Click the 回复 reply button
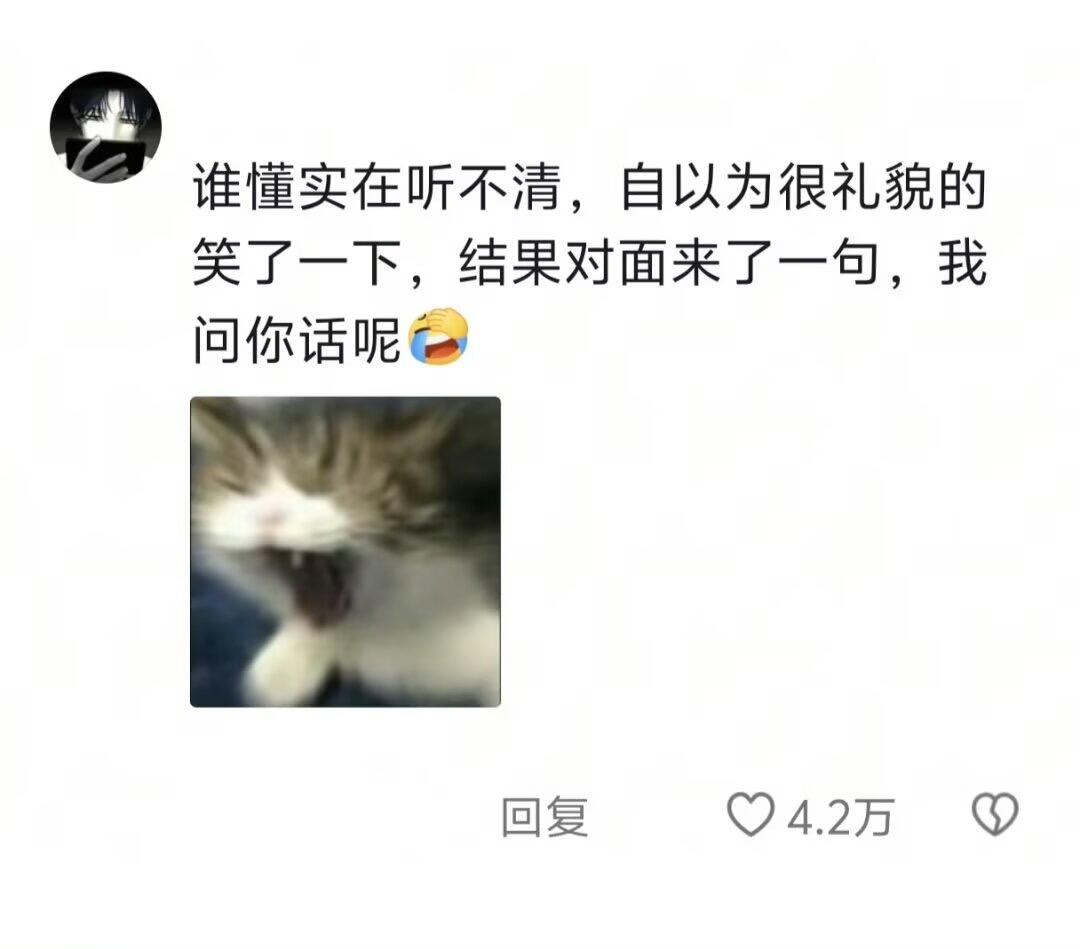The height and width of the screenshot is (949, 1080). point(545,817)
